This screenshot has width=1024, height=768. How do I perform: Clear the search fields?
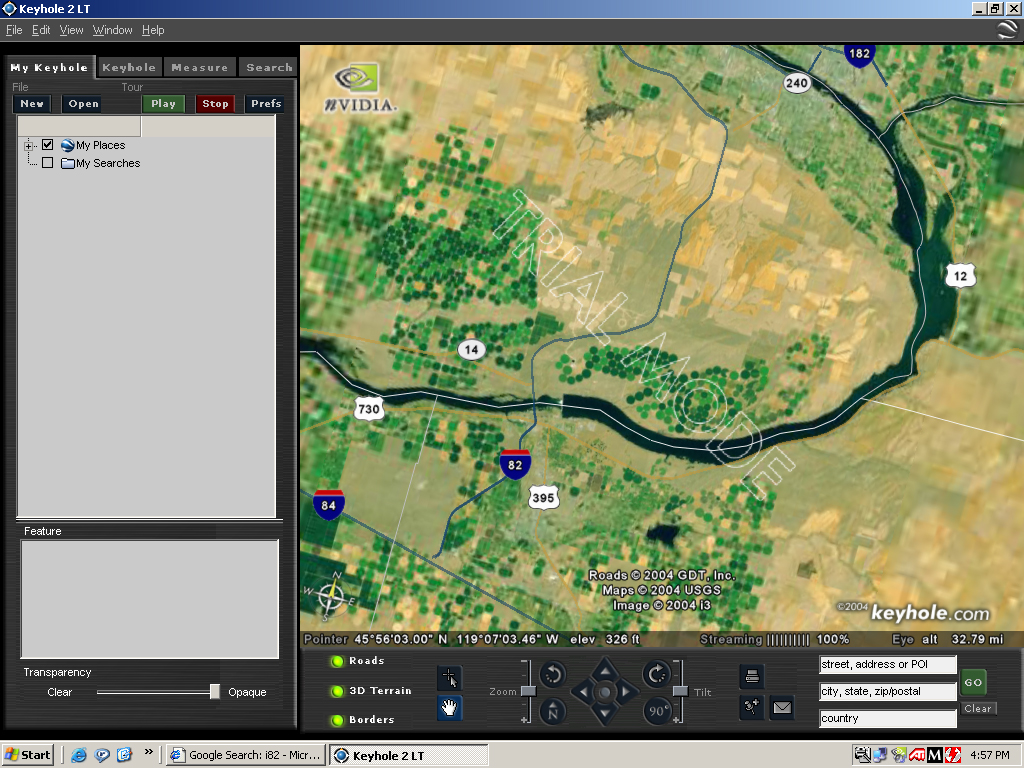pos(978,709)
